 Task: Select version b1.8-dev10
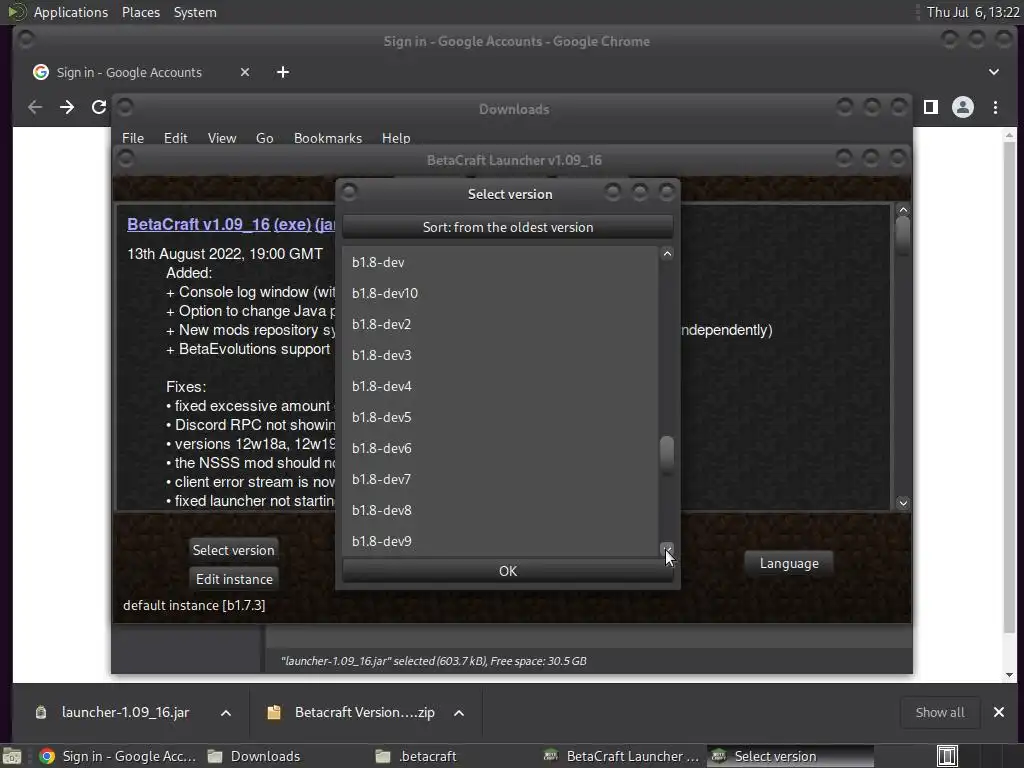(x=500, y=293)
